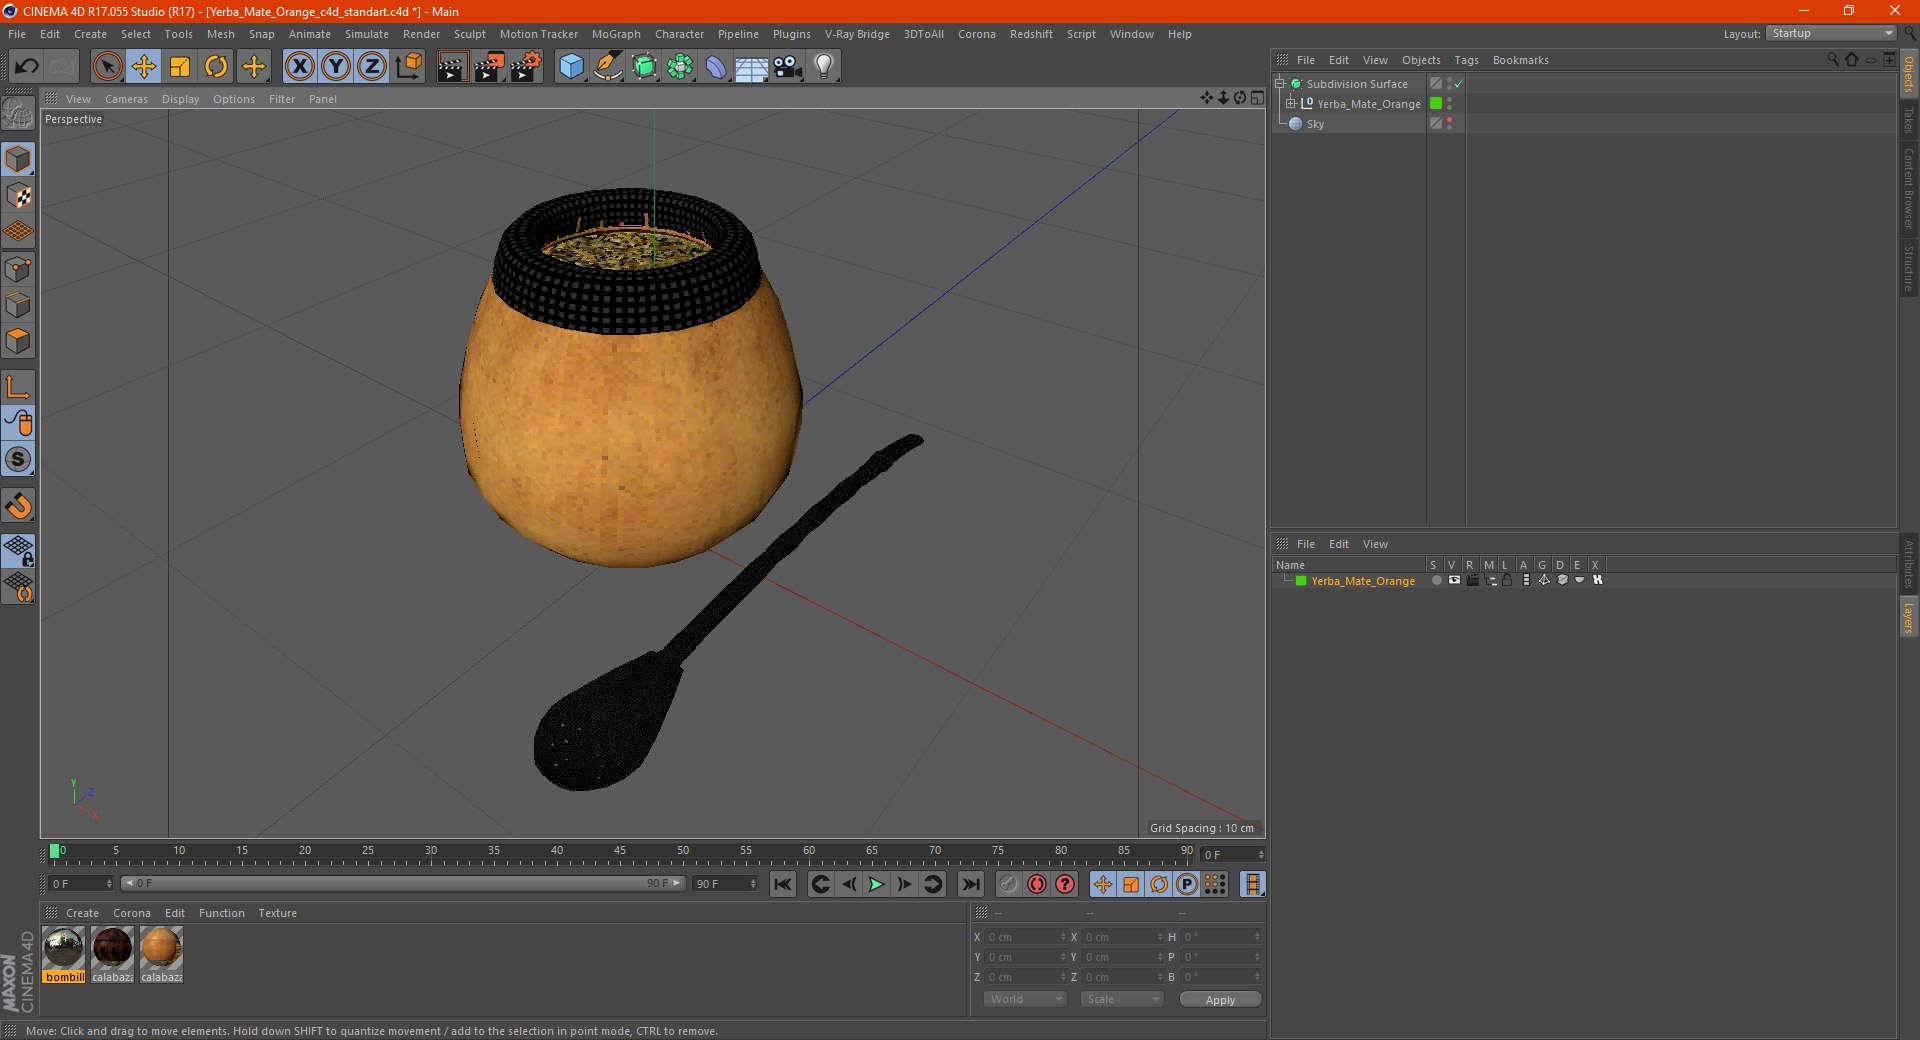Toggle Z axis lock

click(372, 67)
